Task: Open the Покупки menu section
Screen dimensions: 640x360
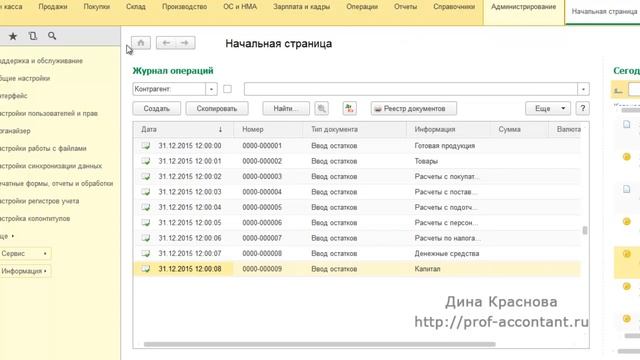Action: pyautogui.click(x=96, y=7)
